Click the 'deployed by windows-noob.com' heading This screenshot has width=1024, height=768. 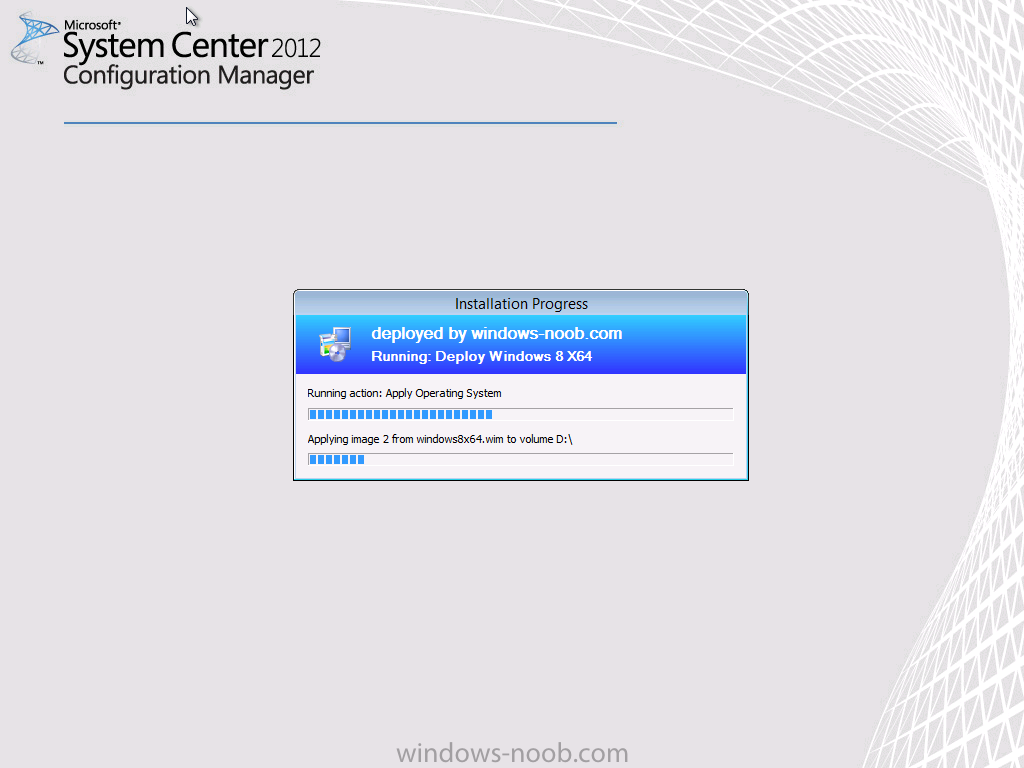point(496,334)
